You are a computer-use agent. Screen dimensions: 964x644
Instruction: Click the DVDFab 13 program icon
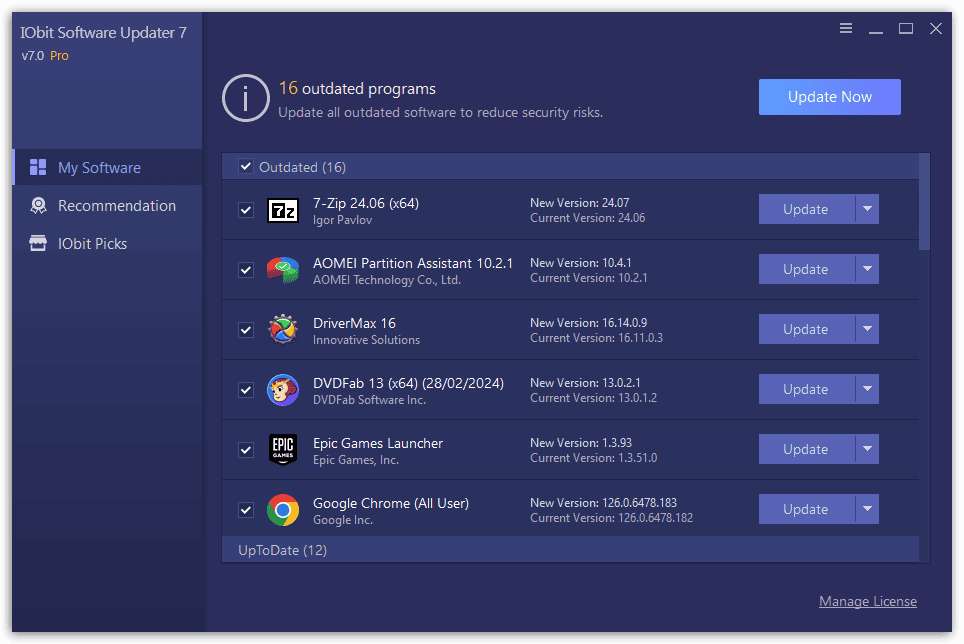point(283,390)
